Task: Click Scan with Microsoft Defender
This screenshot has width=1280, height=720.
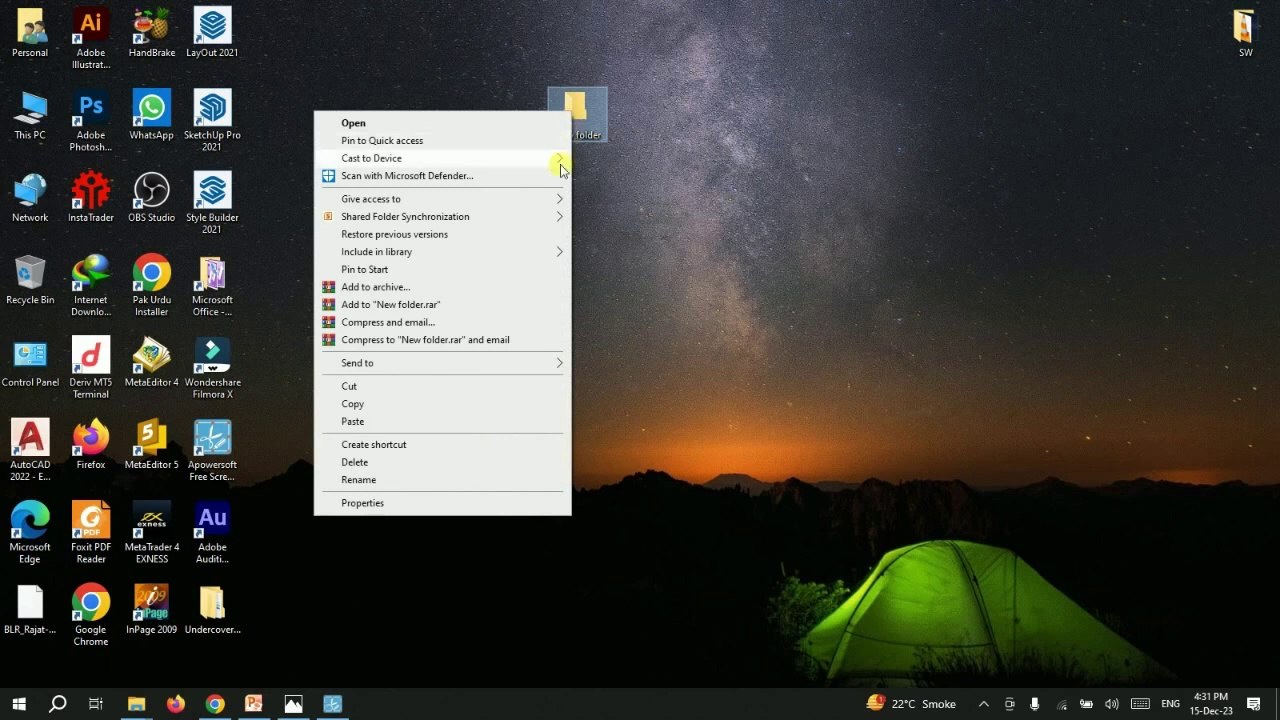Action: 406,176
